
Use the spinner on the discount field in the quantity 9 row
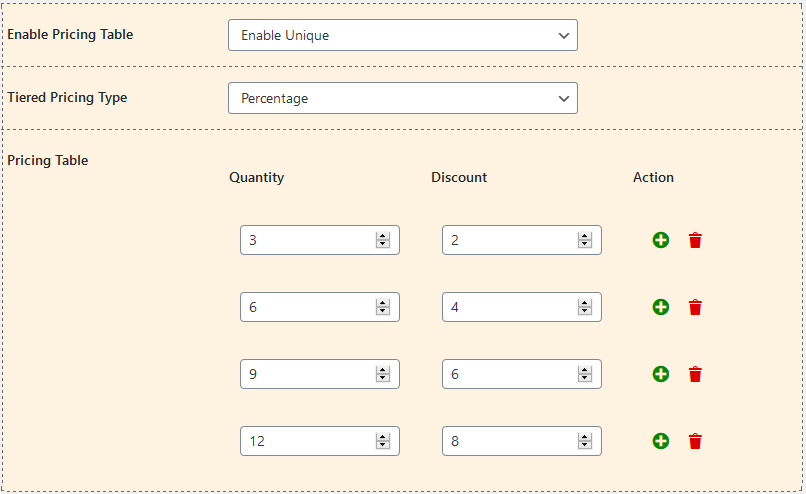[x=585, y=374]
